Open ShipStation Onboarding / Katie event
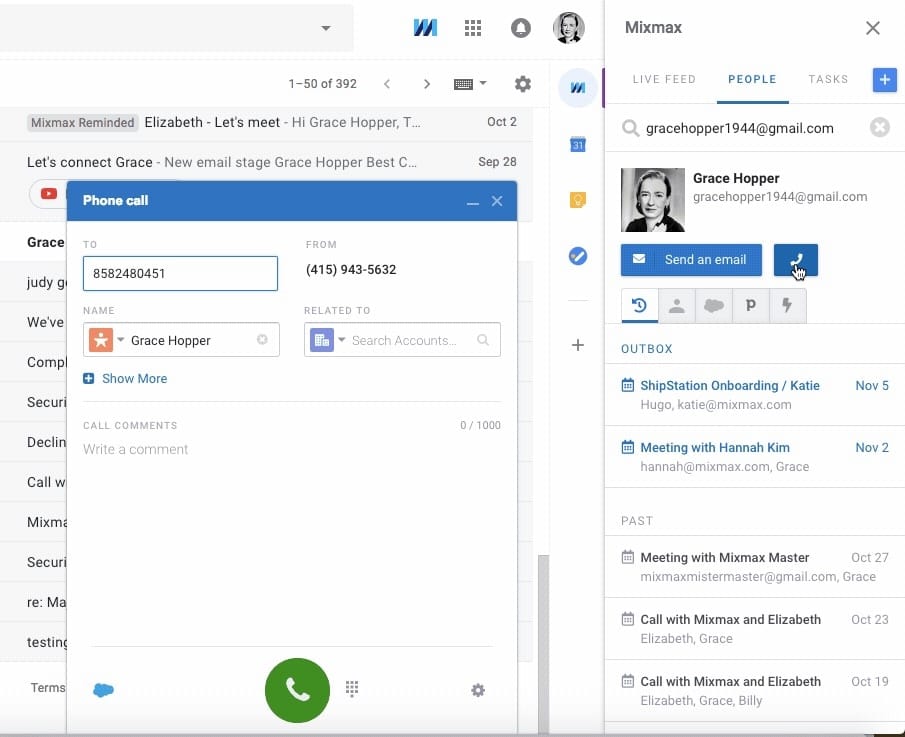 click(755, 395)
